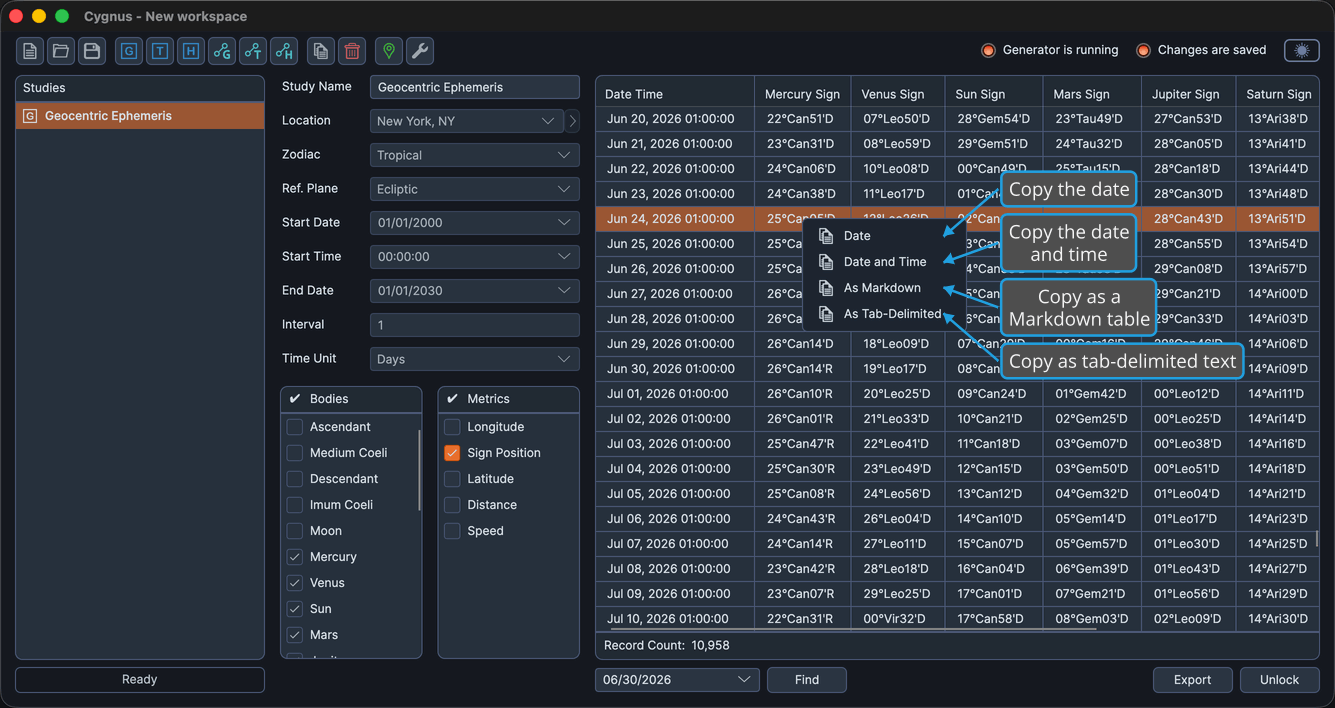Viewport: 1335px width, 708px height.
Task: Open the Start Time dropdown
Action: point(475,257)
